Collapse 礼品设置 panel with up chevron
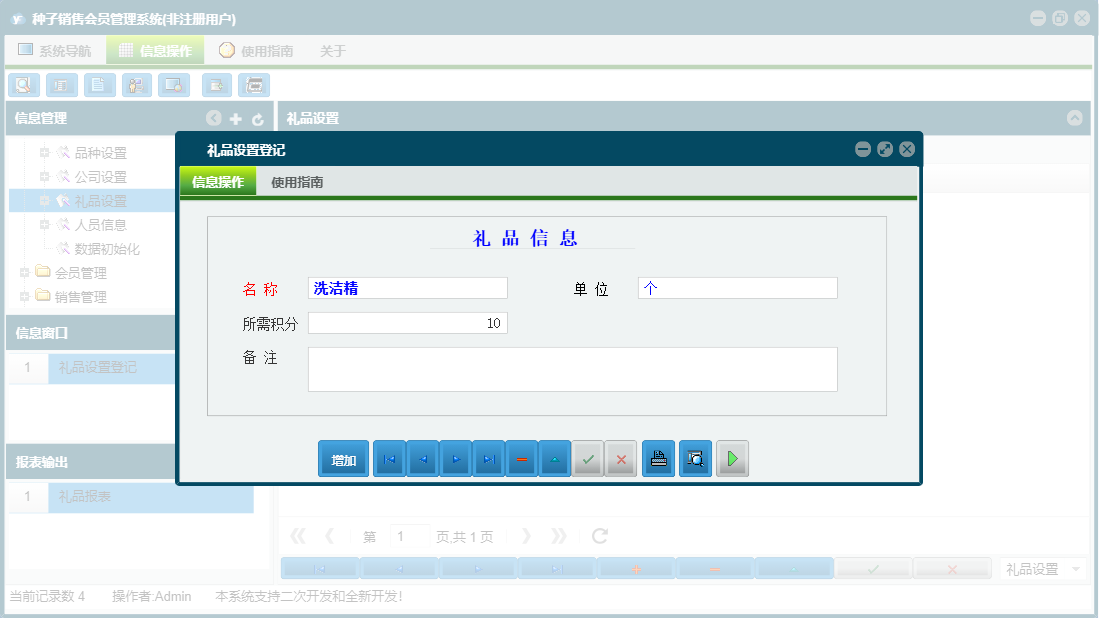1099x618 pixels. tap(1074, 118)
